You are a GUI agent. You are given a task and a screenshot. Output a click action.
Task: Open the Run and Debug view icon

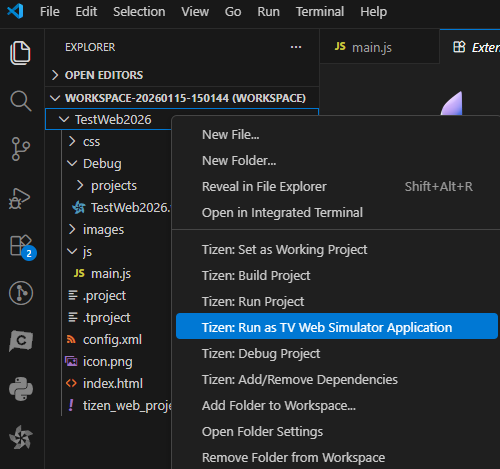coord(20,199)
